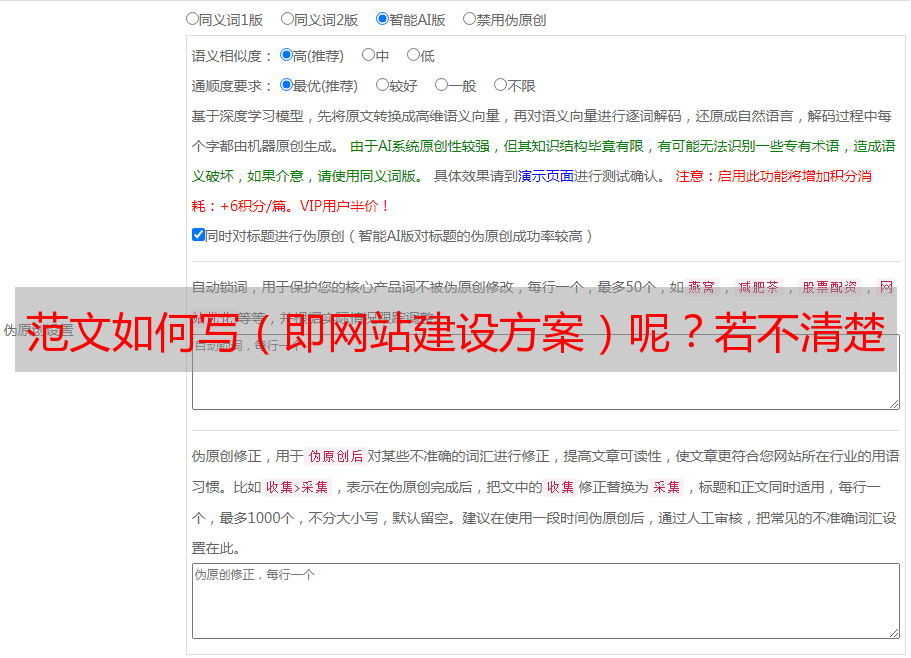Set 通顺度要求 to 一般
Screen dimensions: 911x658
[442, 85]
